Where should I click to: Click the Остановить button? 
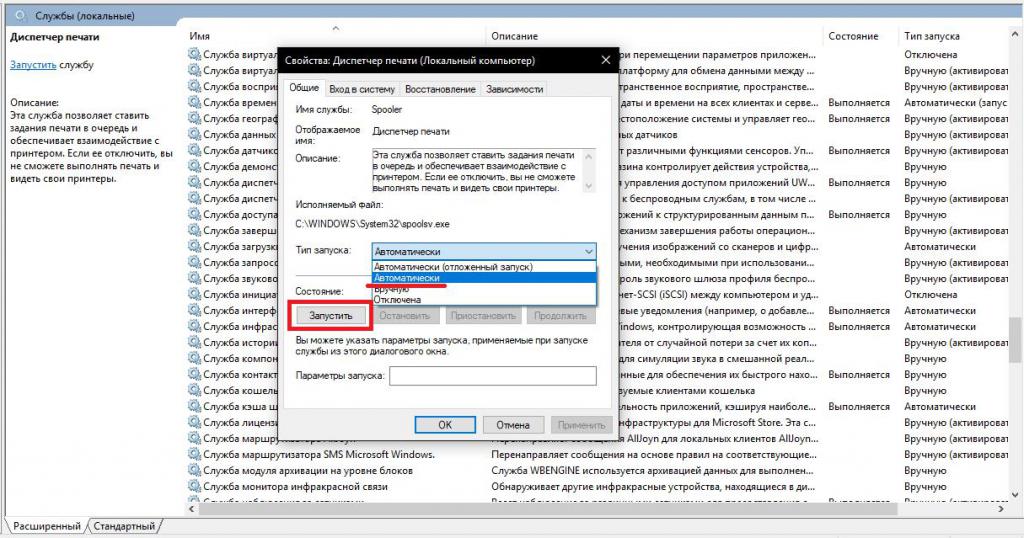(x=405, y=315)
